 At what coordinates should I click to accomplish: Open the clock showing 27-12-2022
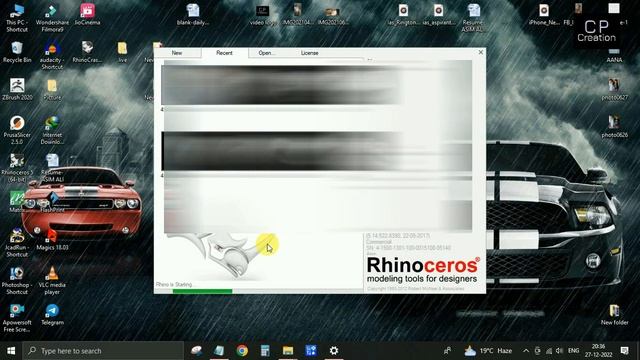point(598,351)
